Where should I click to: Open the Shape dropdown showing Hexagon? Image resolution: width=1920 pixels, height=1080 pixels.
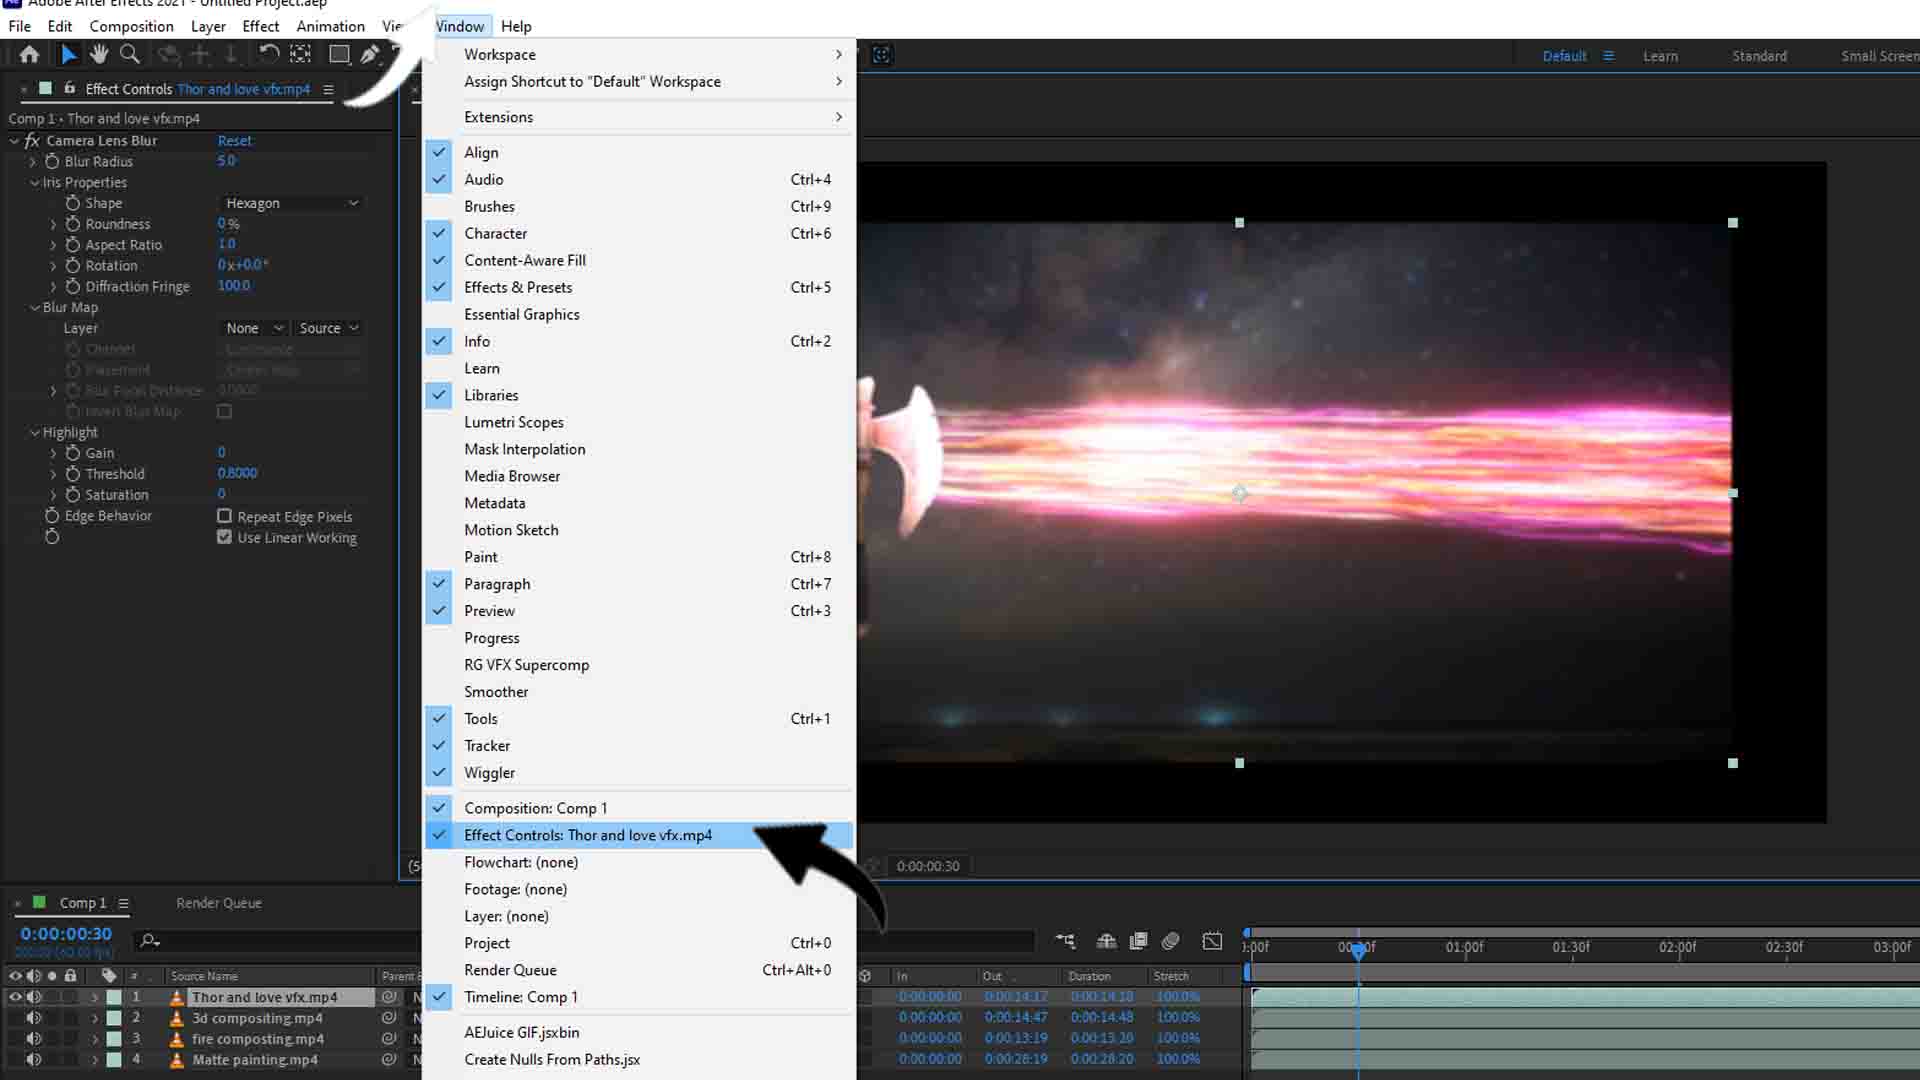pos(291,203)
